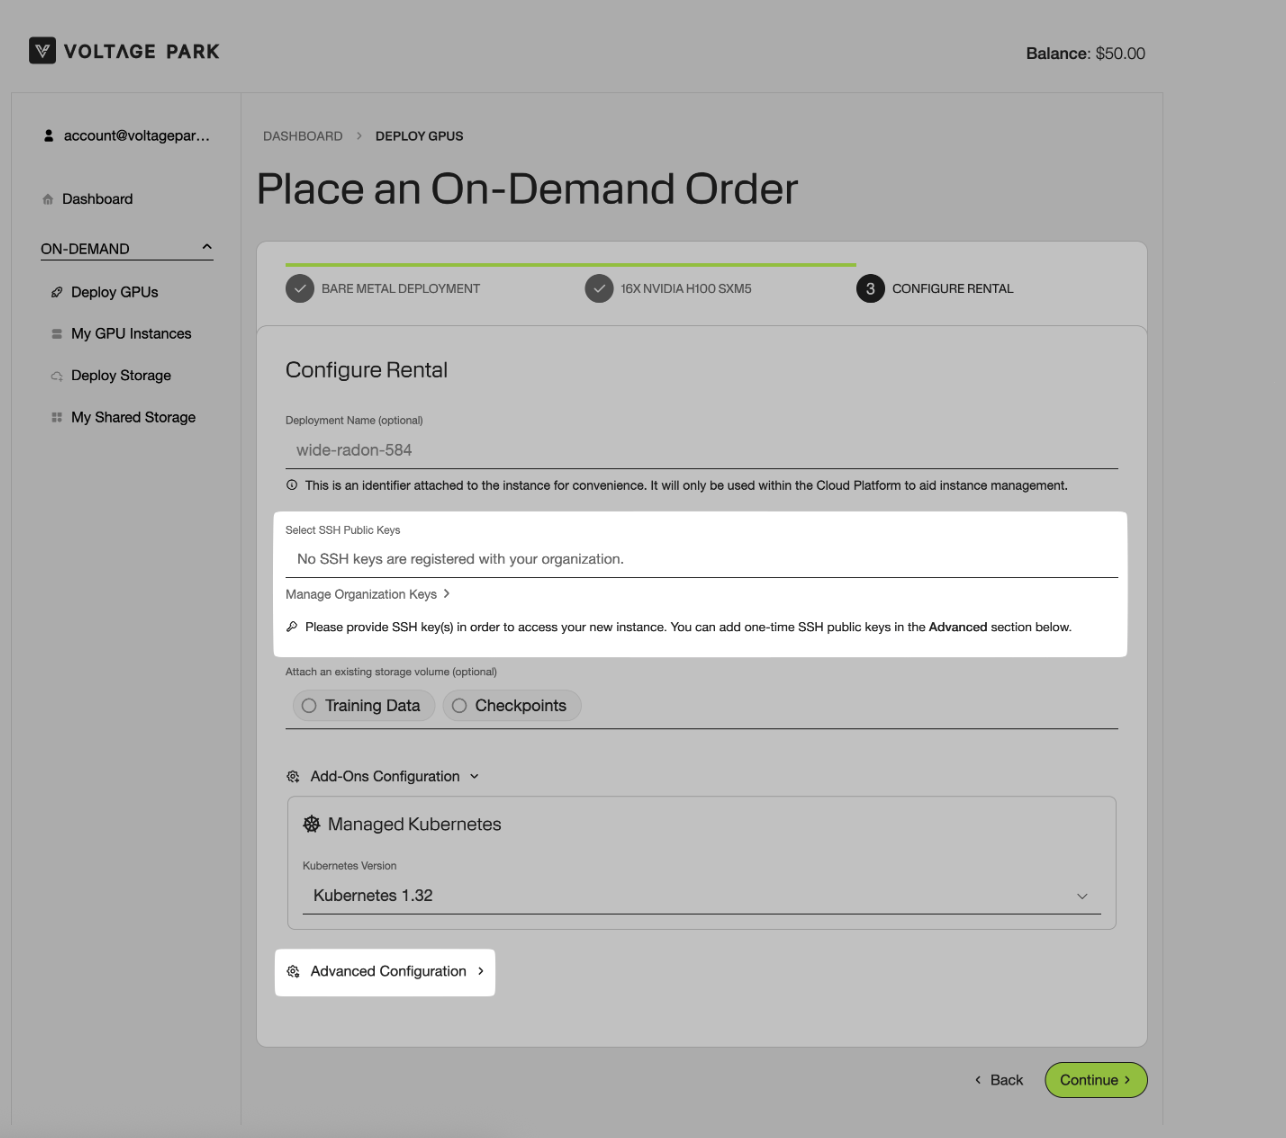The image size is (1286, 1138).
Task: Click the Deploy GPUs rocket icon
Action: [x=57, y=293]
